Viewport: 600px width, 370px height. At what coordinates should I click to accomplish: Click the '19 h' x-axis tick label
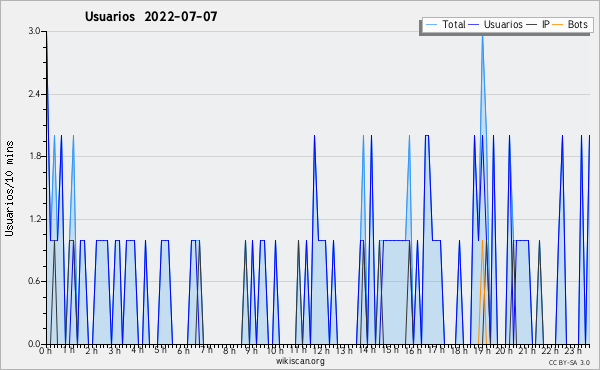482,351
